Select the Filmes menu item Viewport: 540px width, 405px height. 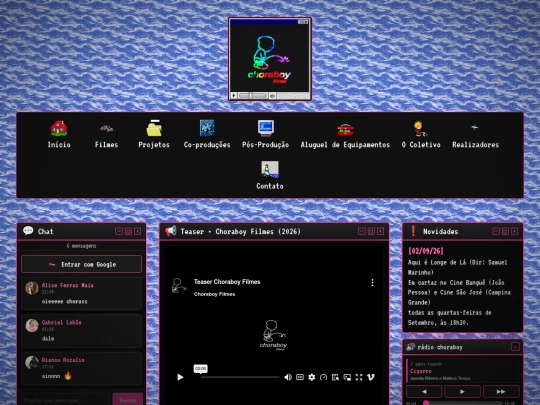click(x=106, y=145)
